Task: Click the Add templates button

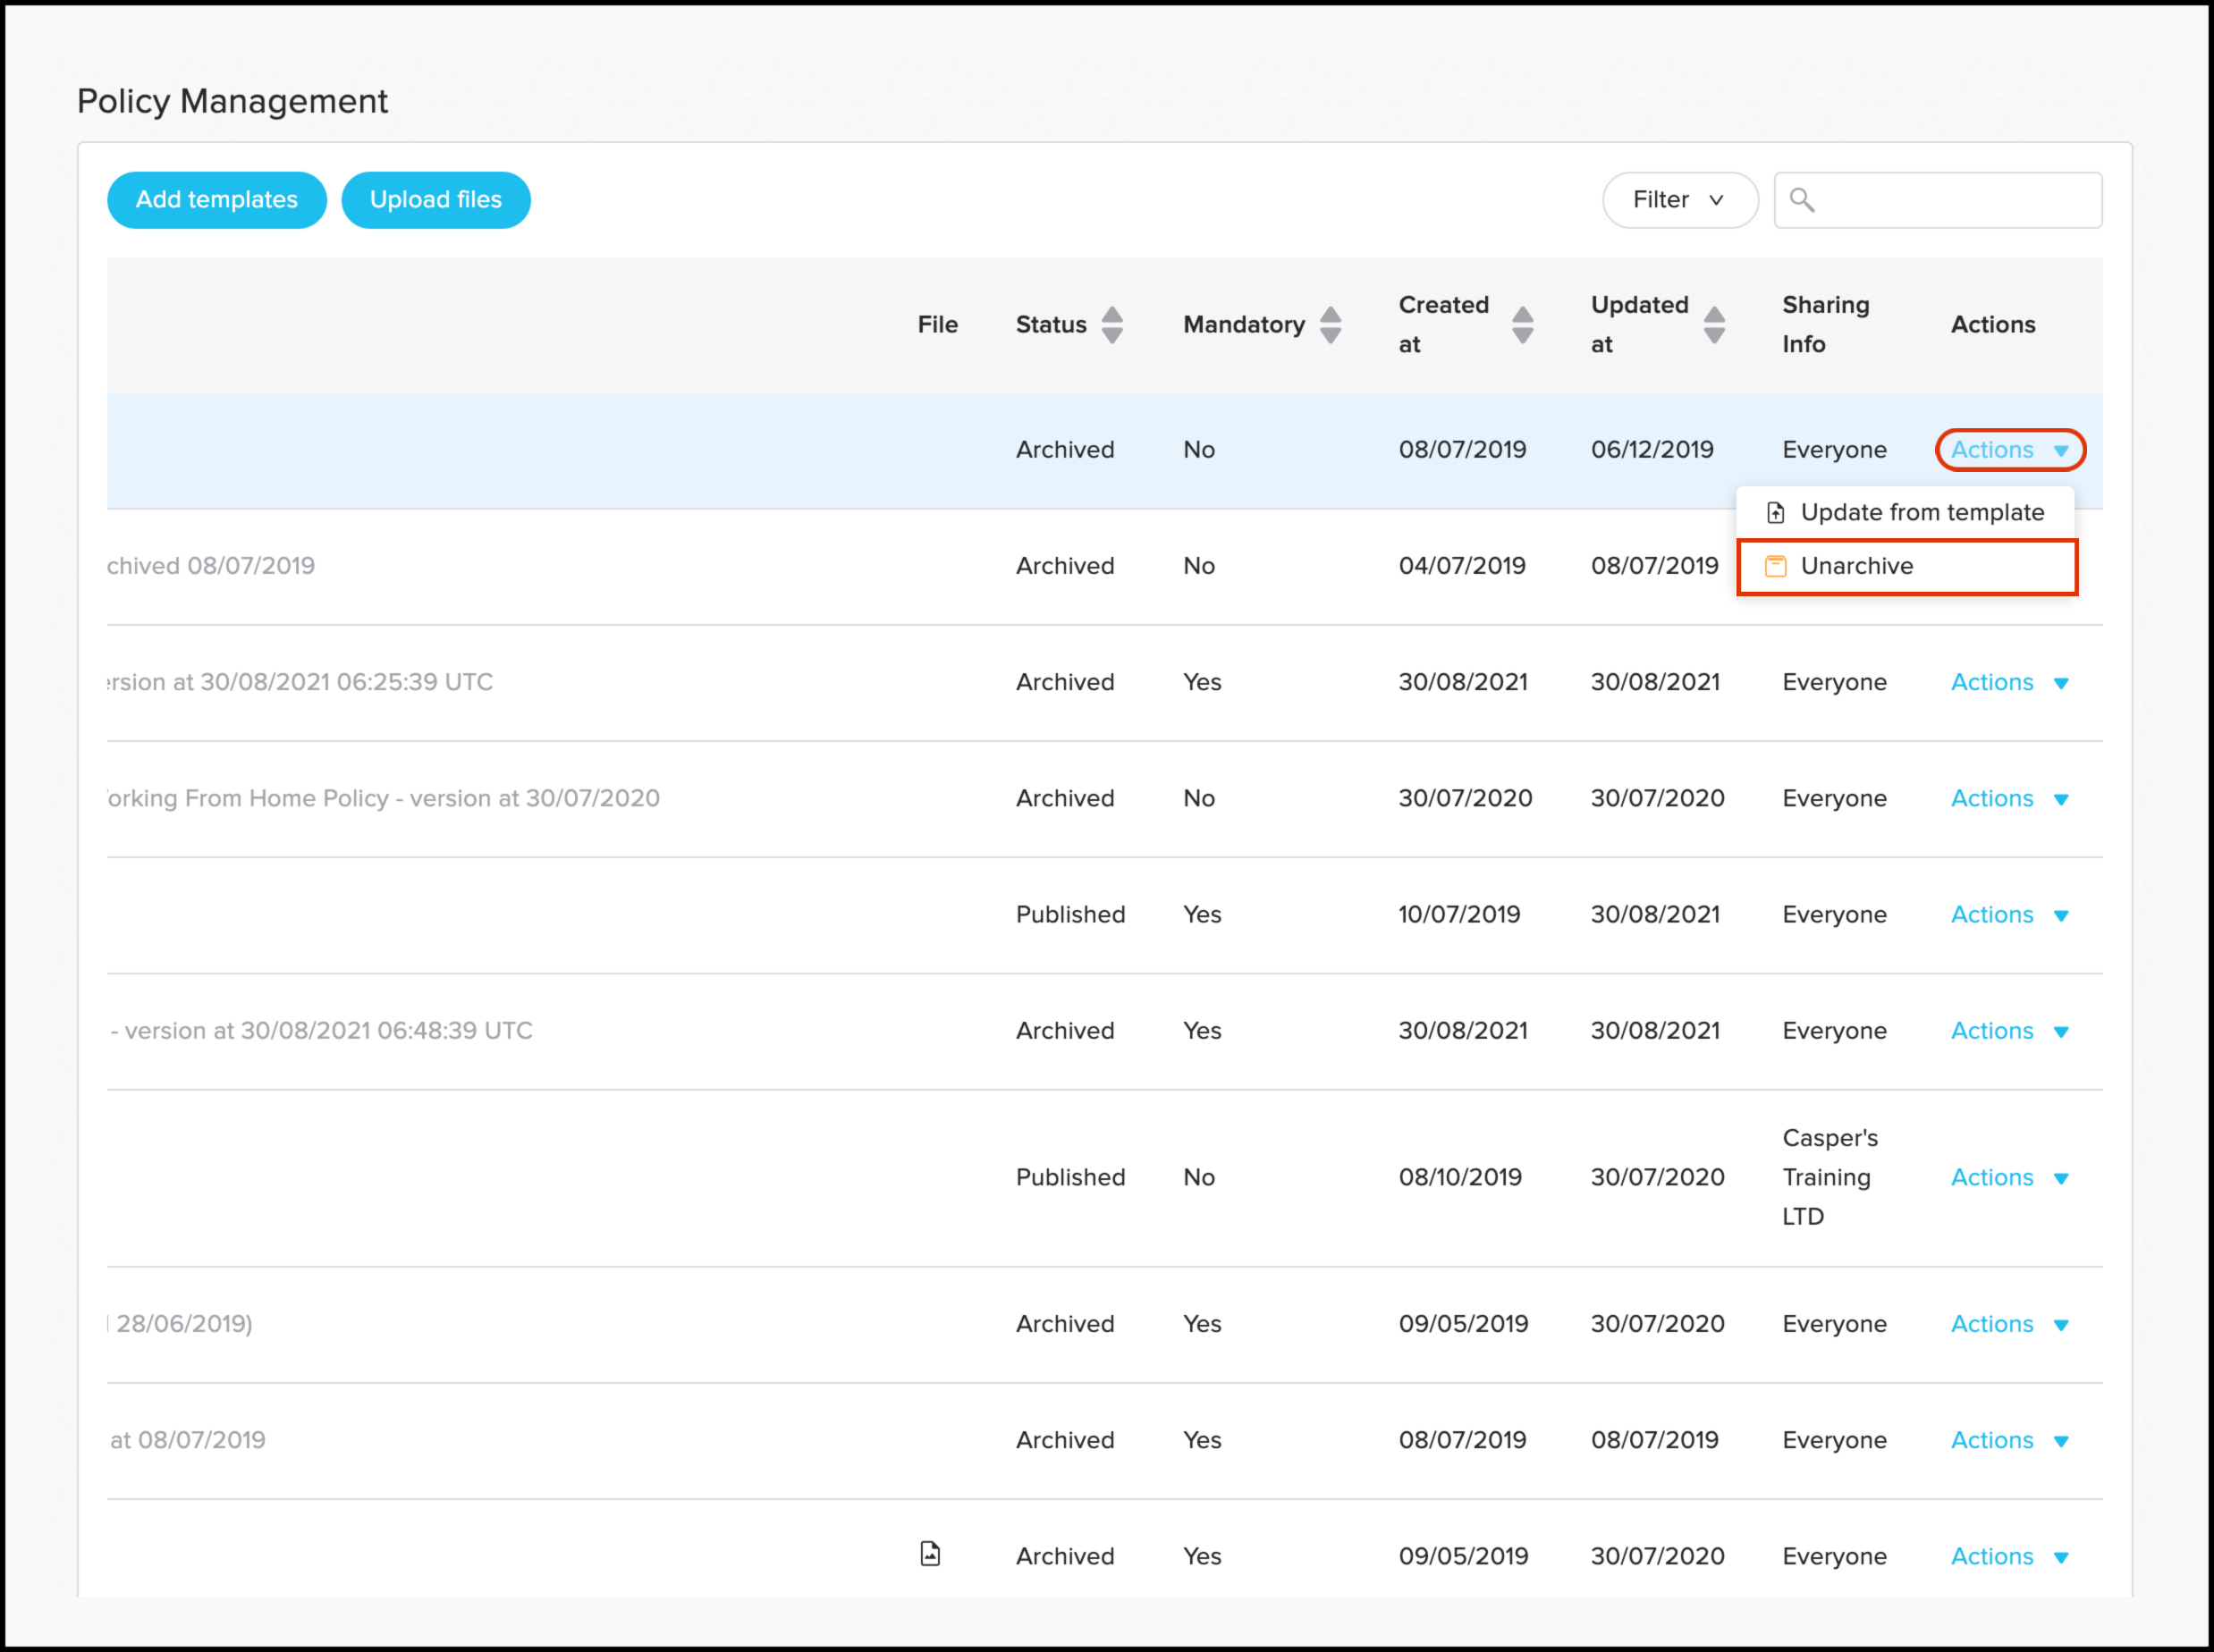Action: point(217,200)
